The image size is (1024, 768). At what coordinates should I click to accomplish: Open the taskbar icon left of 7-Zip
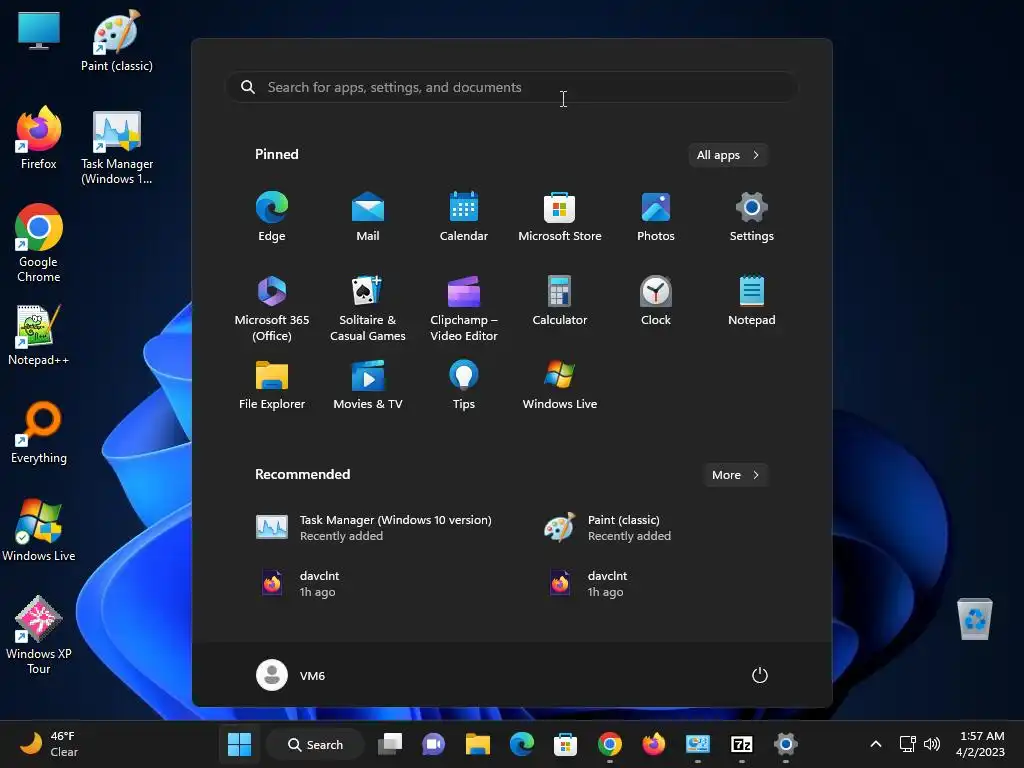click(697, 744)
